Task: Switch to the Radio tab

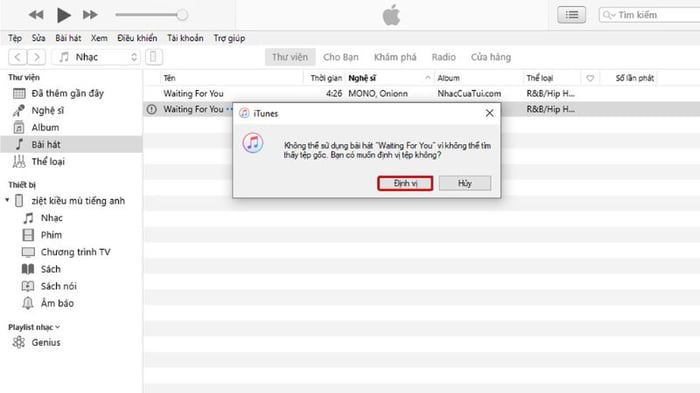Action: (443, 57)
